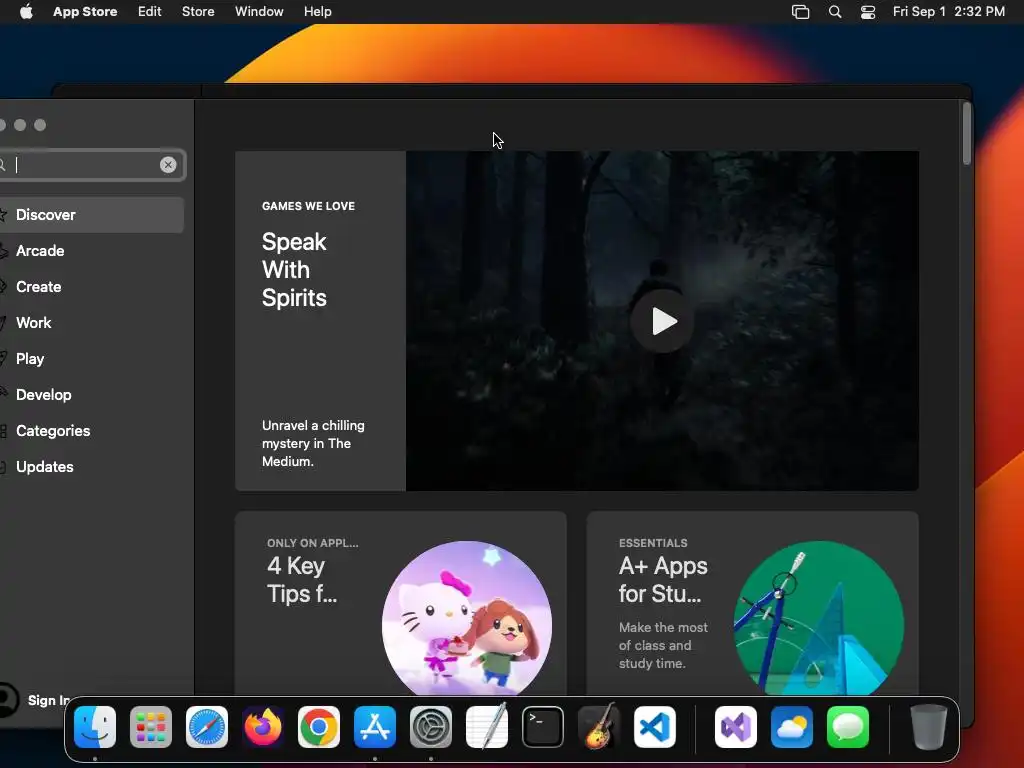Open Messages from the Dock

point(848,727)
